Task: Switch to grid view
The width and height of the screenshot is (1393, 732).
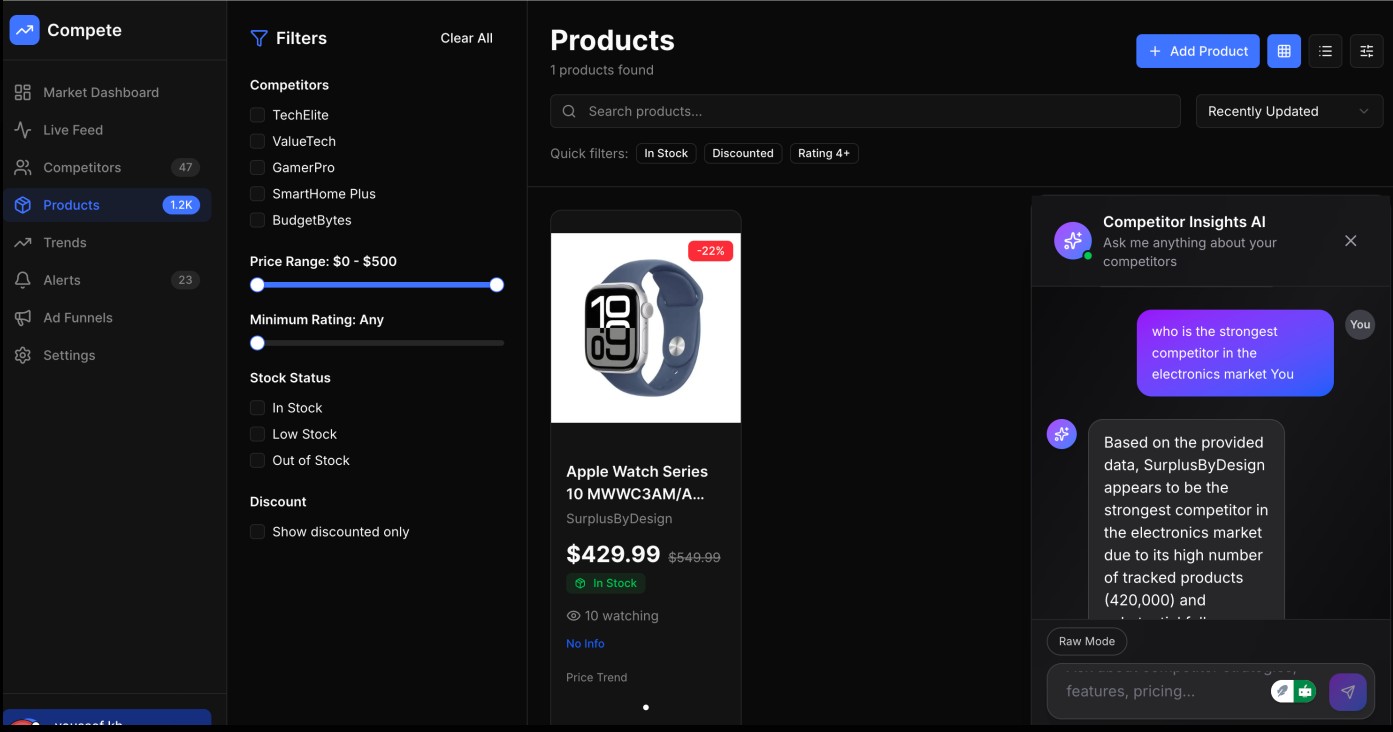Action: click(x=1284, y=51)
